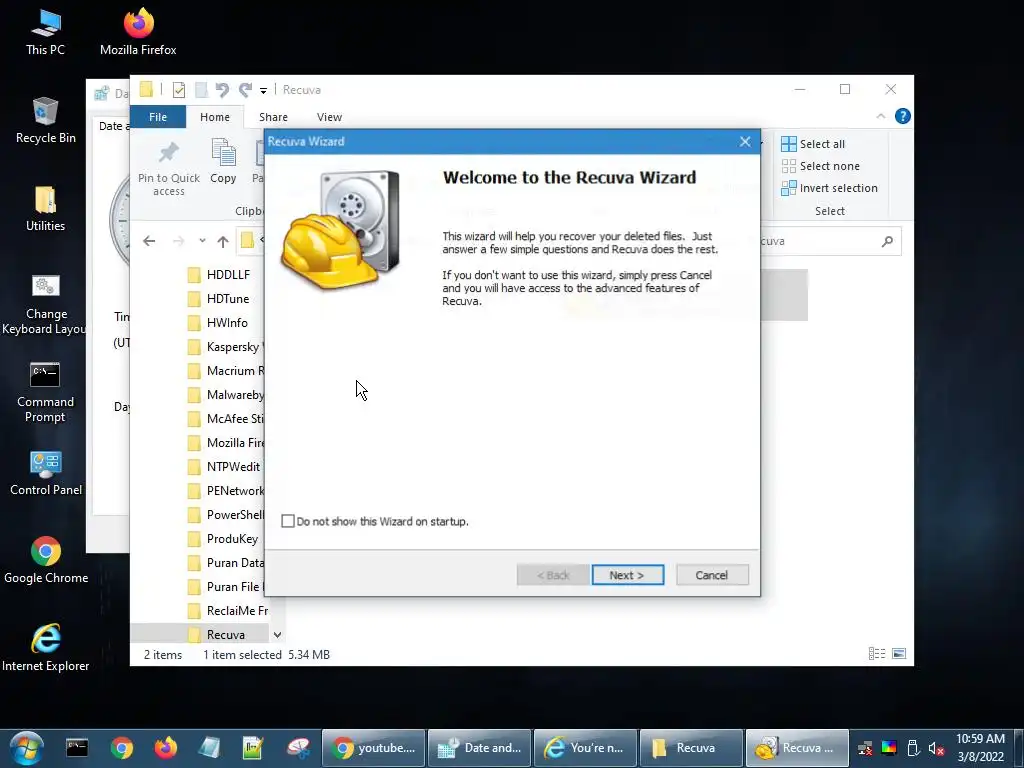Image resolution: width=1024 pixels, height=768 pixels.
Task: Select Kaspersky folder in tree
Action: click(225, 347)
